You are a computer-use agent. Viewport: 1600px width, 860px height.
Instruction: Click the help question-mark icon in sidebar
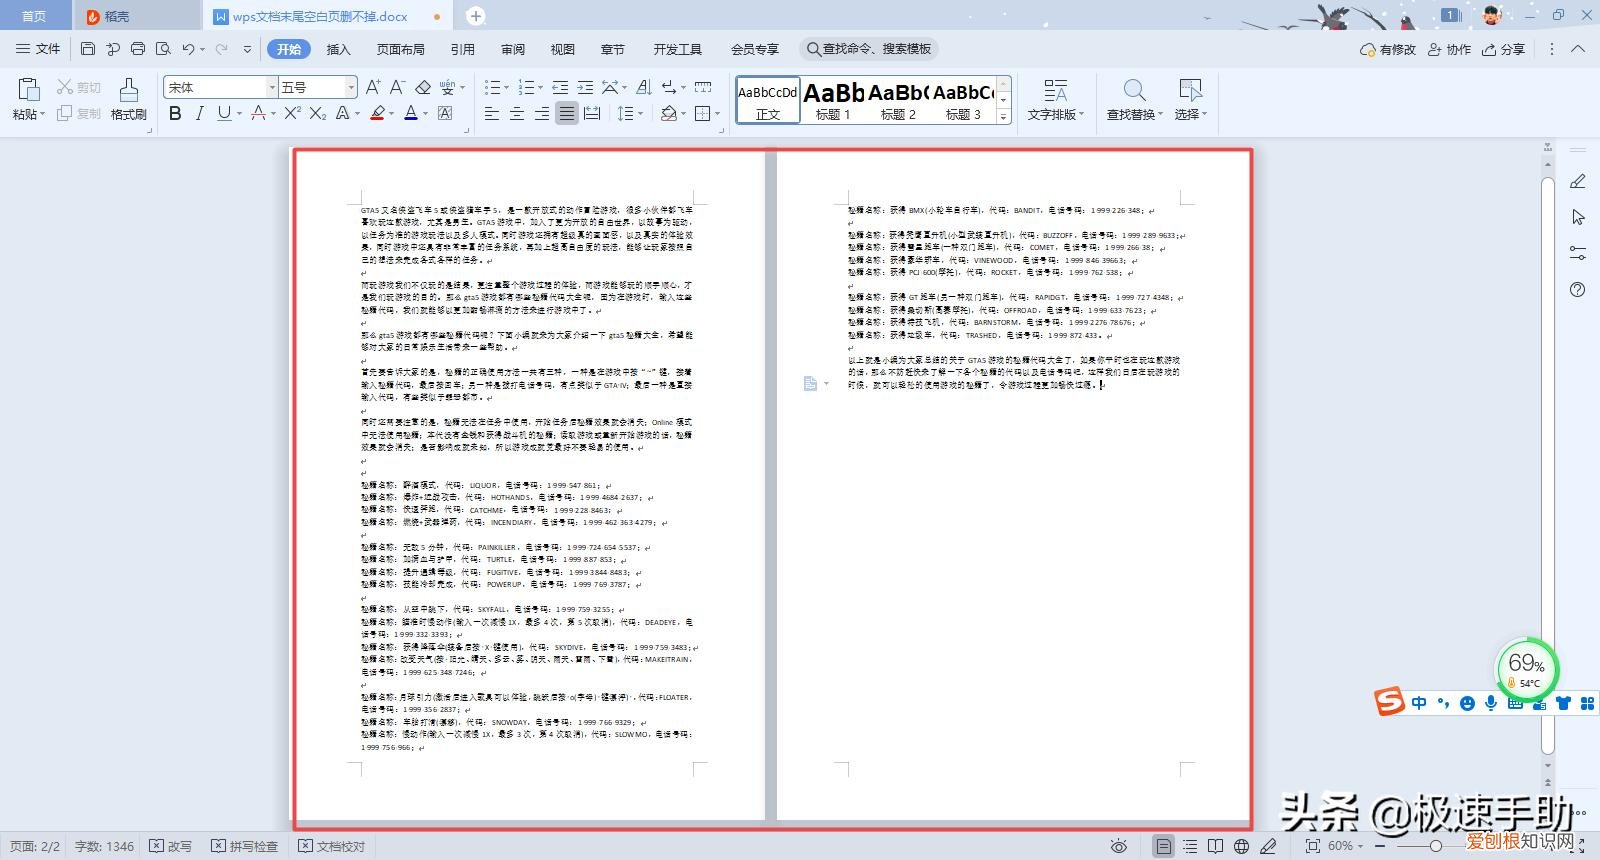coord(1577,290)
